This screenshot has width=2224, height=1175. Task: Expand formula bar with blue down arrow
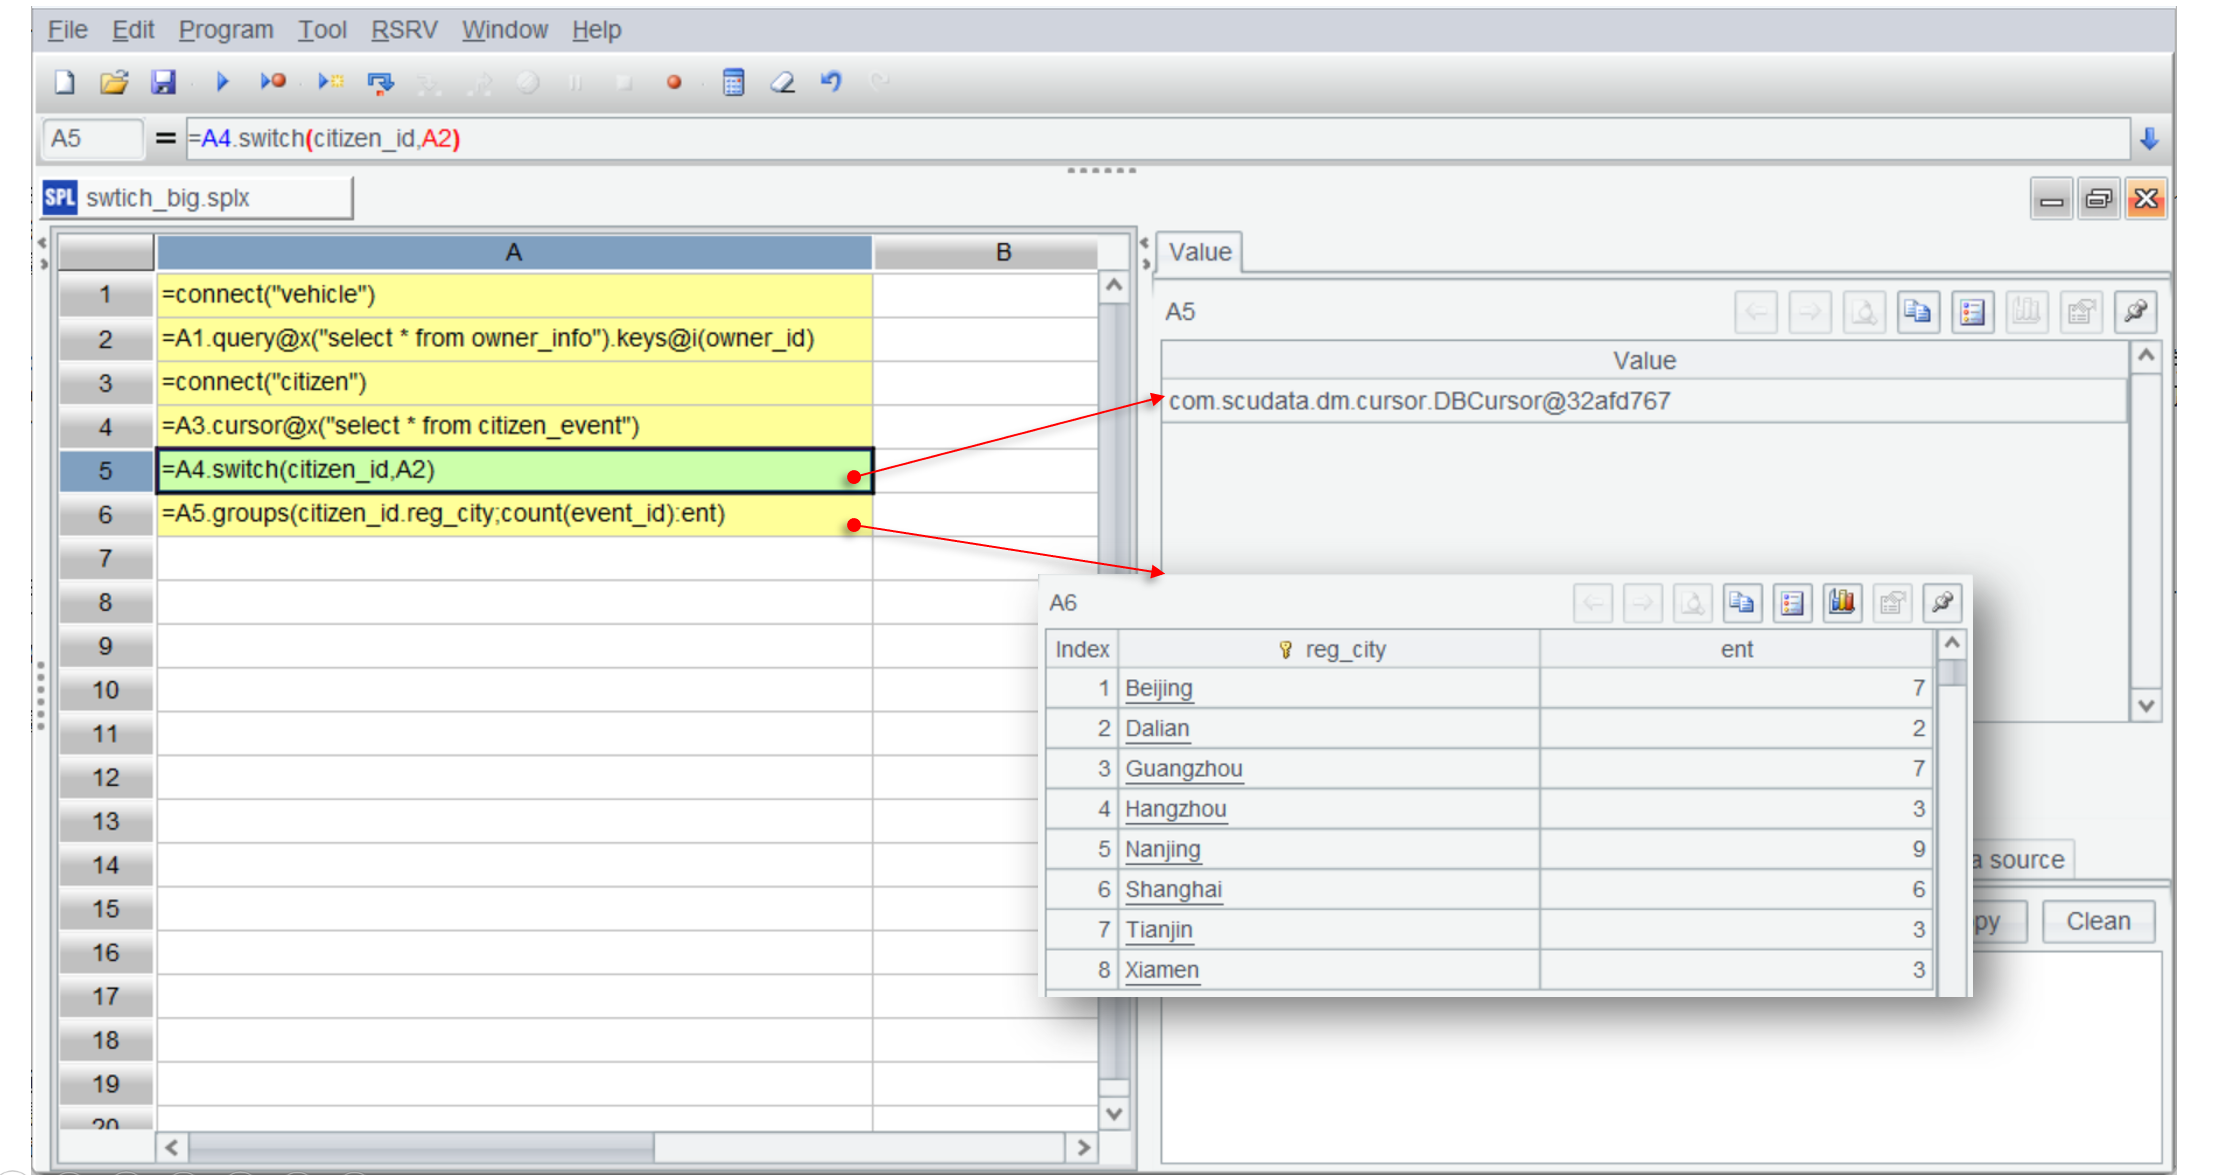click(x=2149, y=139)
